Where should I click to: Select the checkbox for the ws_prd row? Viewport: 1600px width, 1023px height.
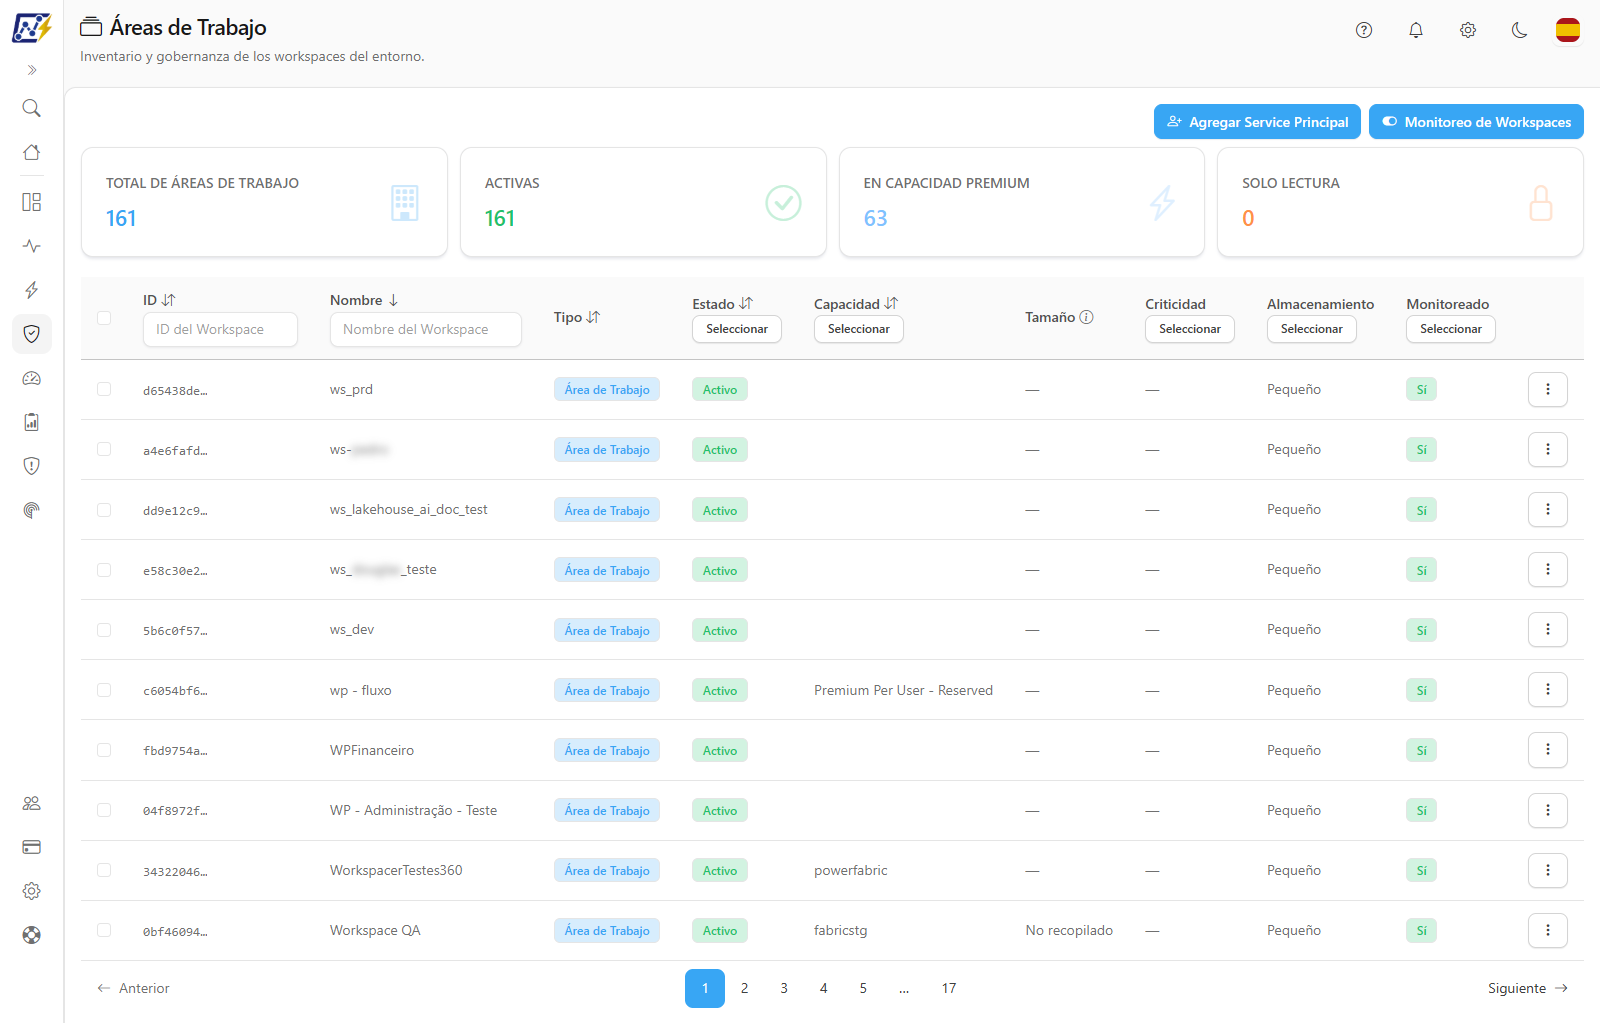(104, 389)
